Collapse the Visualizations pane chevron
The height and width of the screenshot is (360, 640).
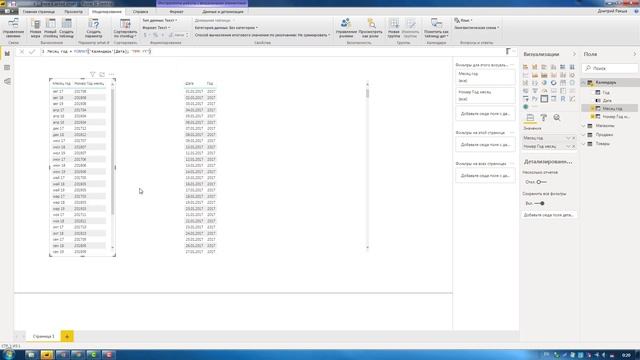point(574,54)
